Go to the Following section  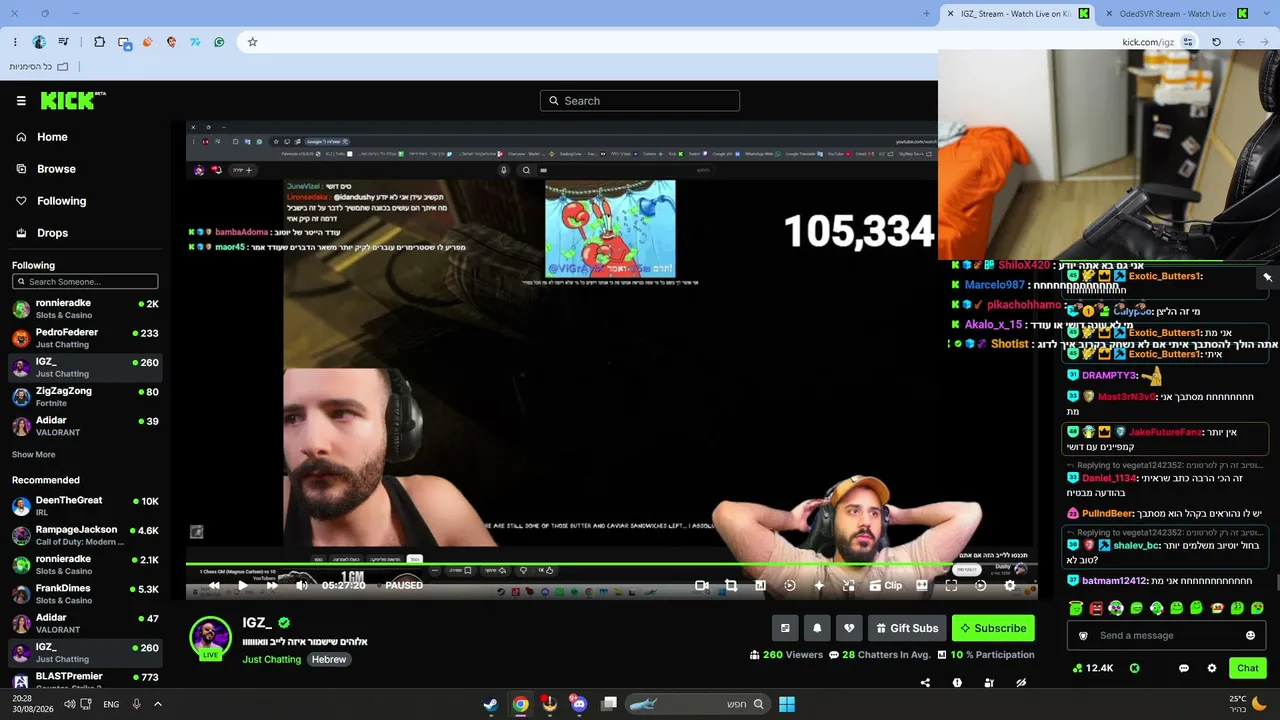(61, 201)
